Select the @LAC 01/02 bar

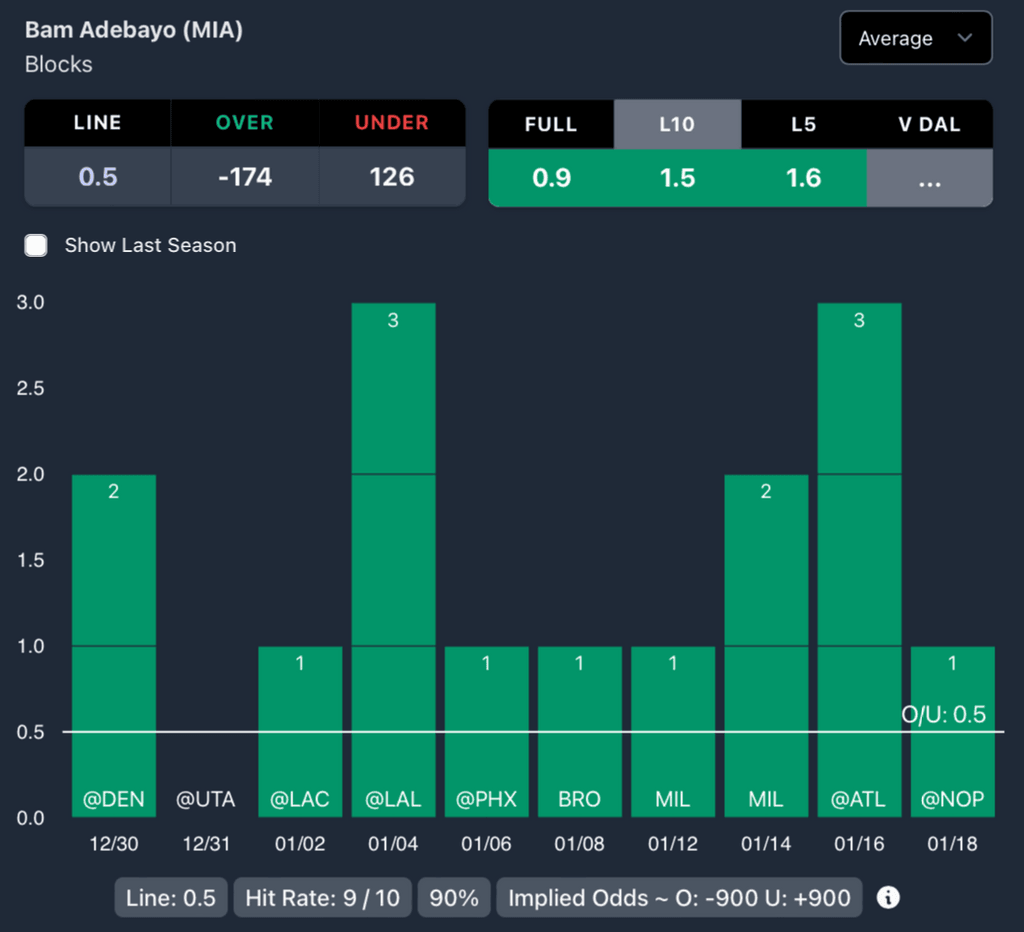point(300,731)
